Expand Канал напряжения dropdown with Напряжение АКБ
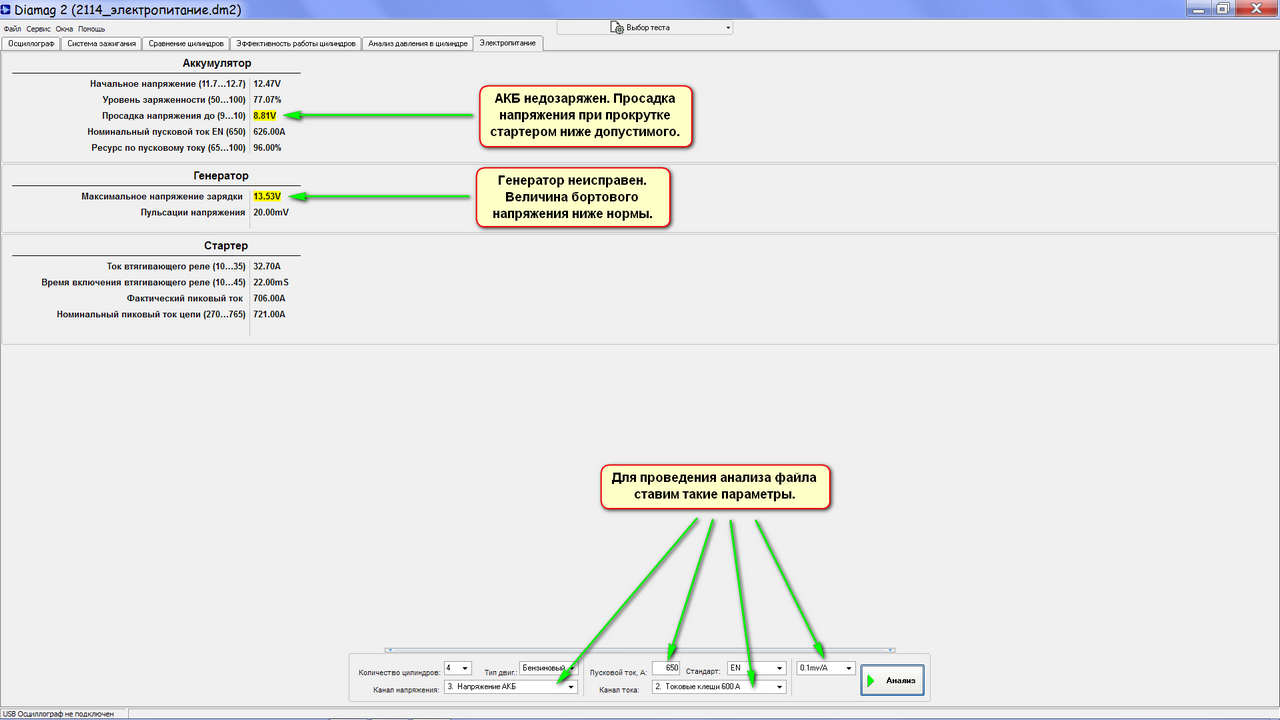Screen dimensions: 1280x720 [x=511, y=687]
